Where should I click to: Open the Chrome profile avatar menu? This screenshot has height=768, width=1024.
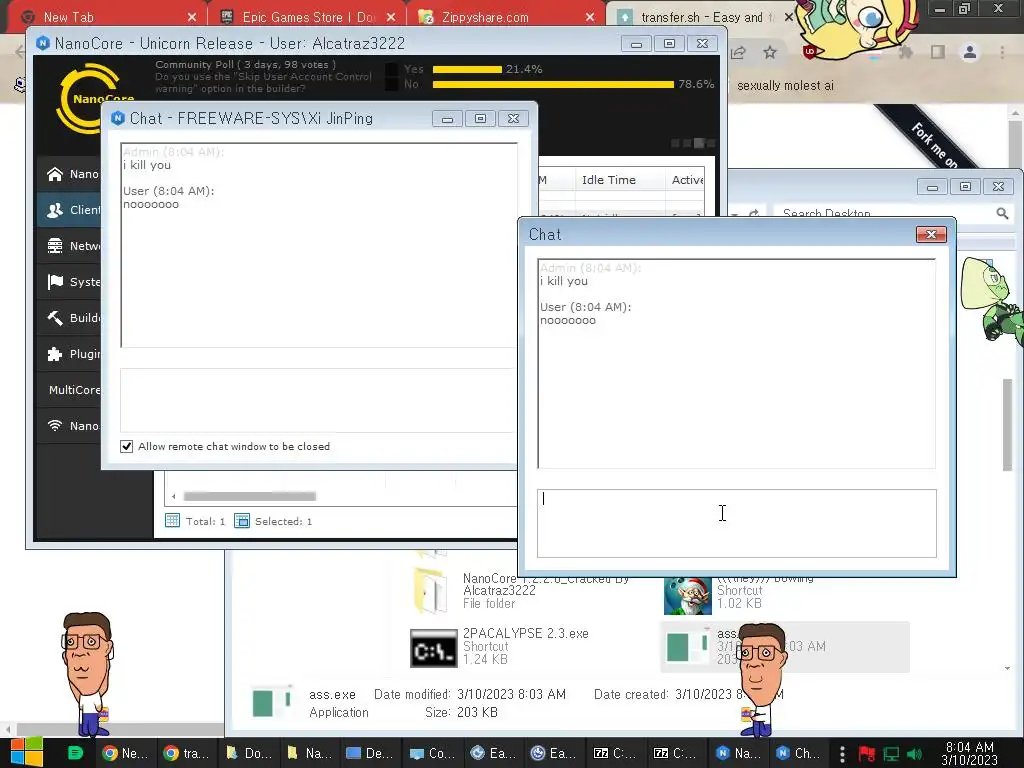pos(970,52)
